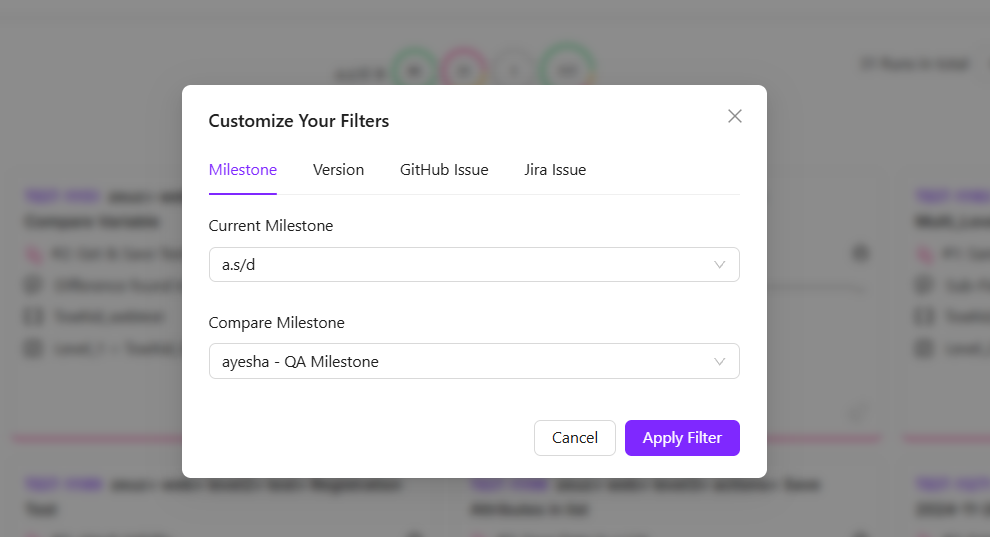
Task: Open the GitHub Issue tab
Action: click(444, 170)
